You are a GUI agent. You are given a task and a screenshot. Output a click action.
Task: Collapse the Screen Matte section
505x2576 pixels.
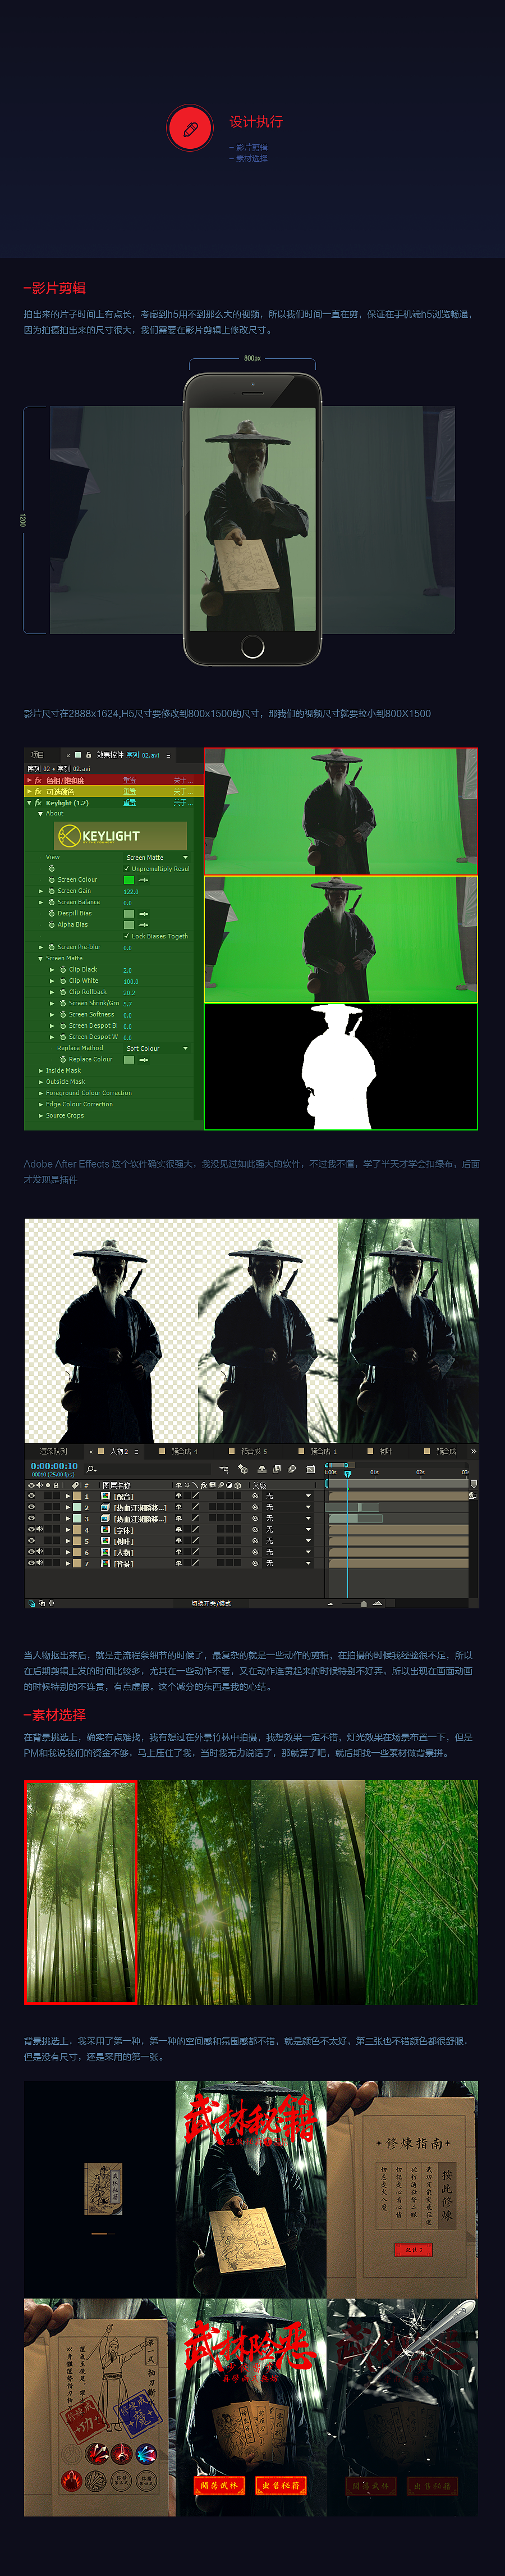click(x=40, y=958)
